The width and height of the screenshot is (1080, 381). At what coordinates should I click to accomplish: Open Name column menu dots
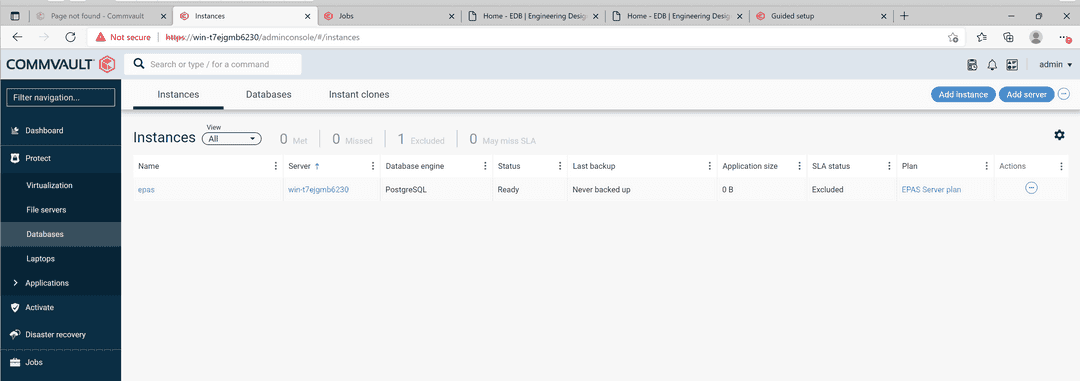[276, 166]
